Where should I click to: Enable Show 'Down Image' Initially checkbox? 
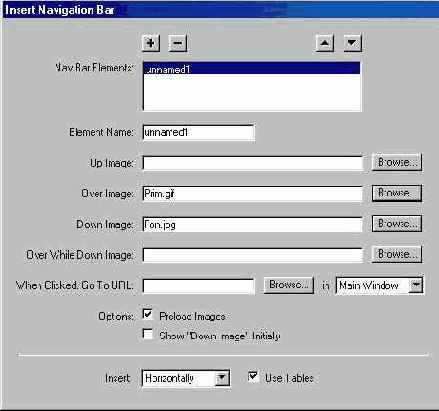point(148,334)
